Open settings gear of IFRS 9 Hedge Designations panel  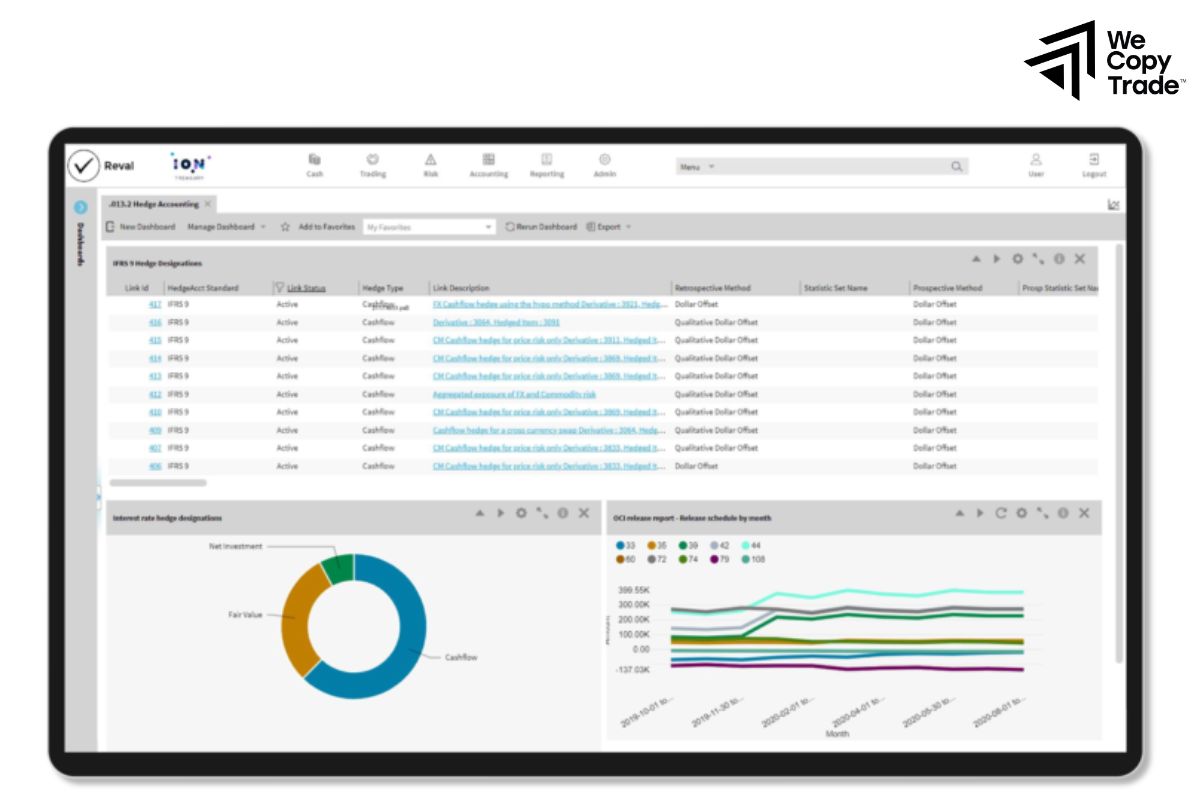(x=1017, y=259)
